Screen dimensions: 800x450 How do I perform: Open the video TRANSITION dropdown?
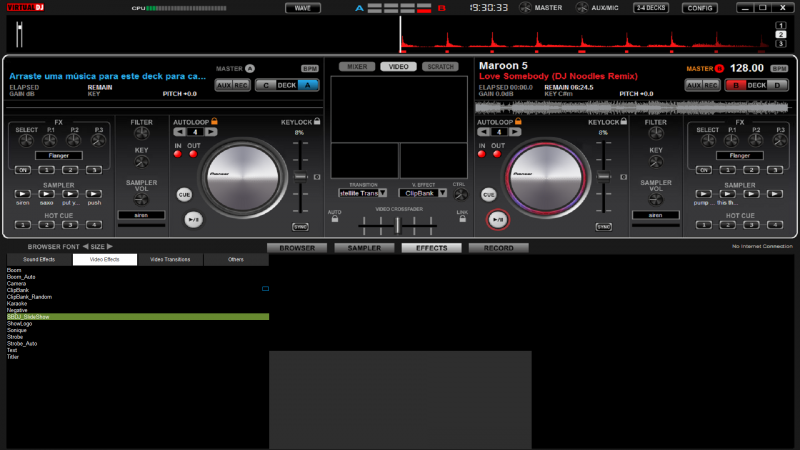coord(363,193)
